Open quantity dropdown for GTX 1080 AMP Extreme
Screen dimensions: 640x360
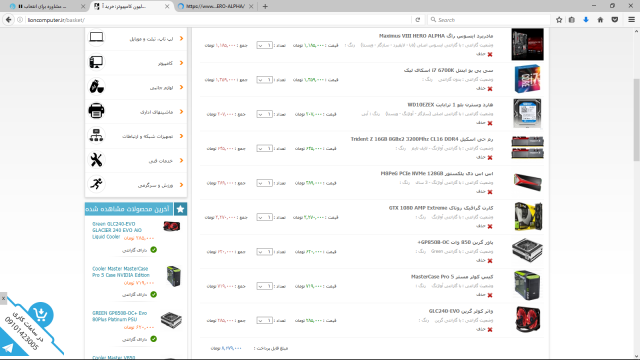pos(264,217)
